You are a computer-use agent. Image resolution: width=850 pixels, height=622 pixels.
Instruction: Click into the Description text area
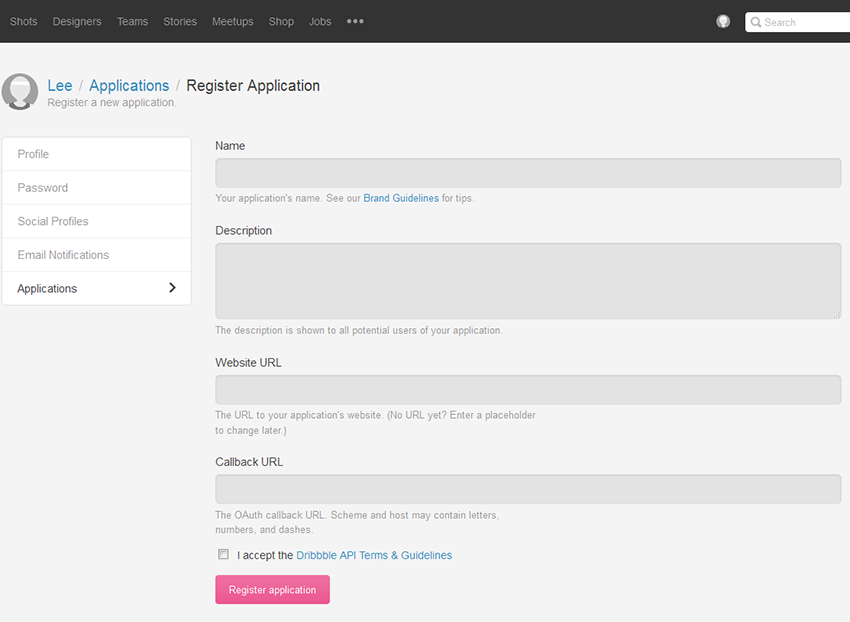click(528, 281)
